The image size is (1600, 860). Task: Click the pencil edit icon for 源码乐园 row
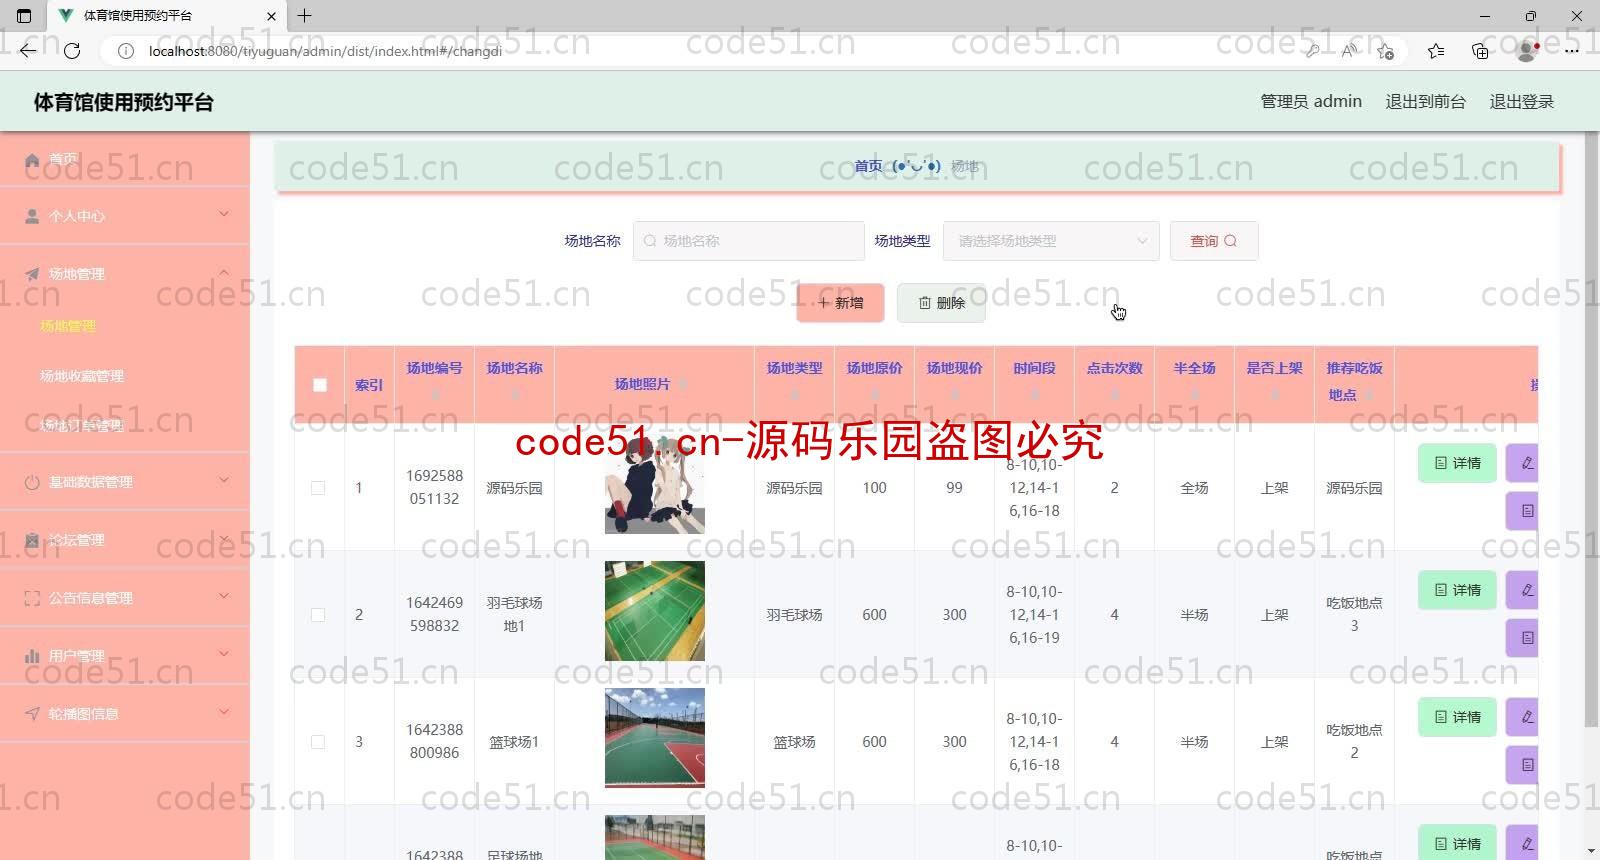click(1525, 463)
